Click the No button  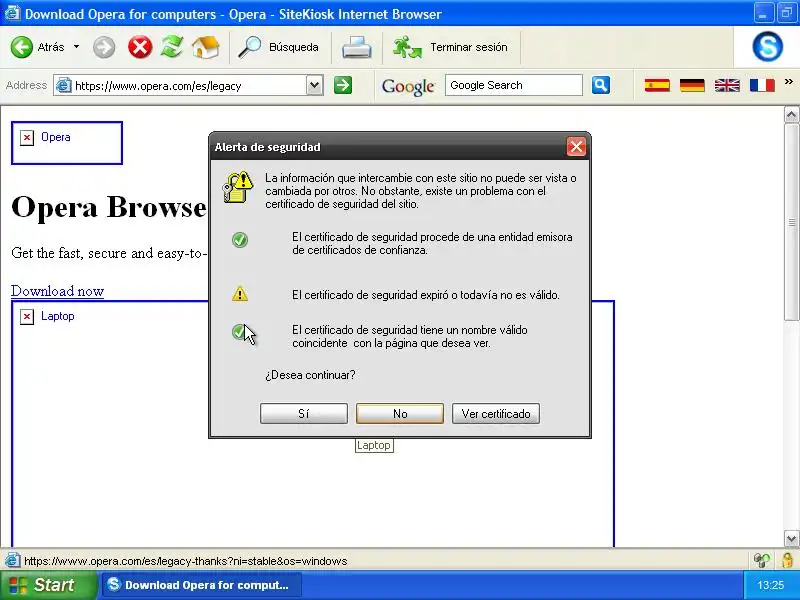click(400, 413)
